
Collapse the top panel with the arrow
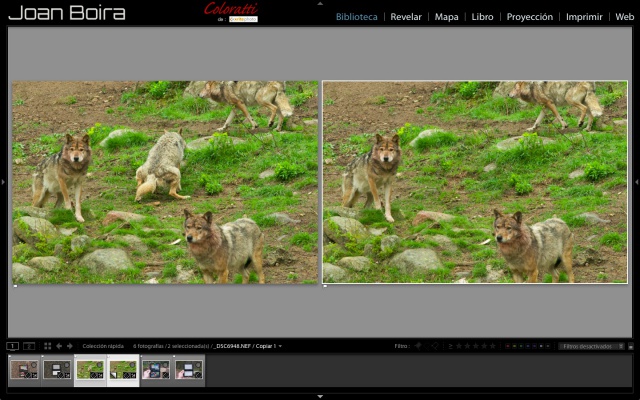tap(320, 3)
